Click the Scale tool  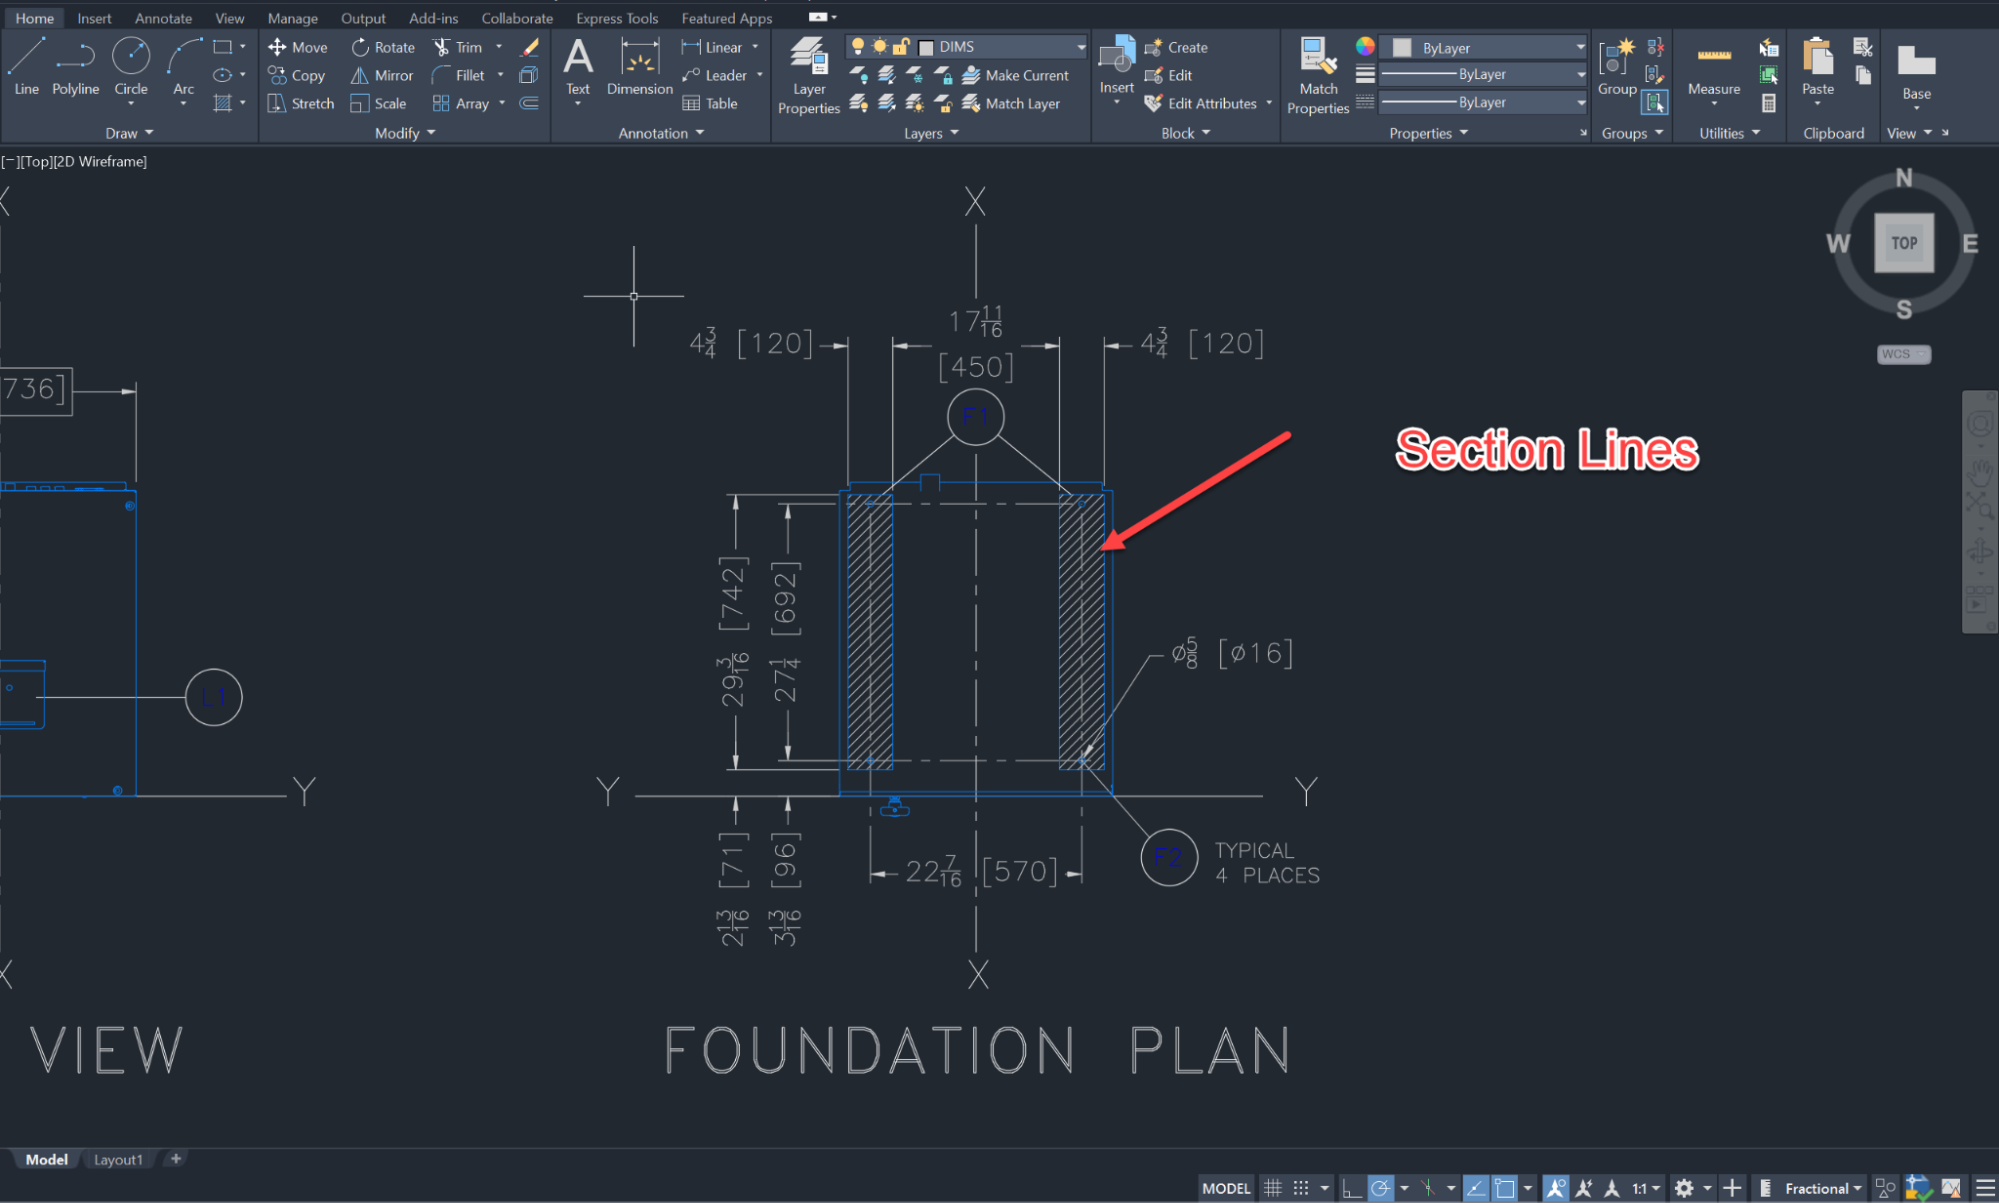click(x=379, y=103)
